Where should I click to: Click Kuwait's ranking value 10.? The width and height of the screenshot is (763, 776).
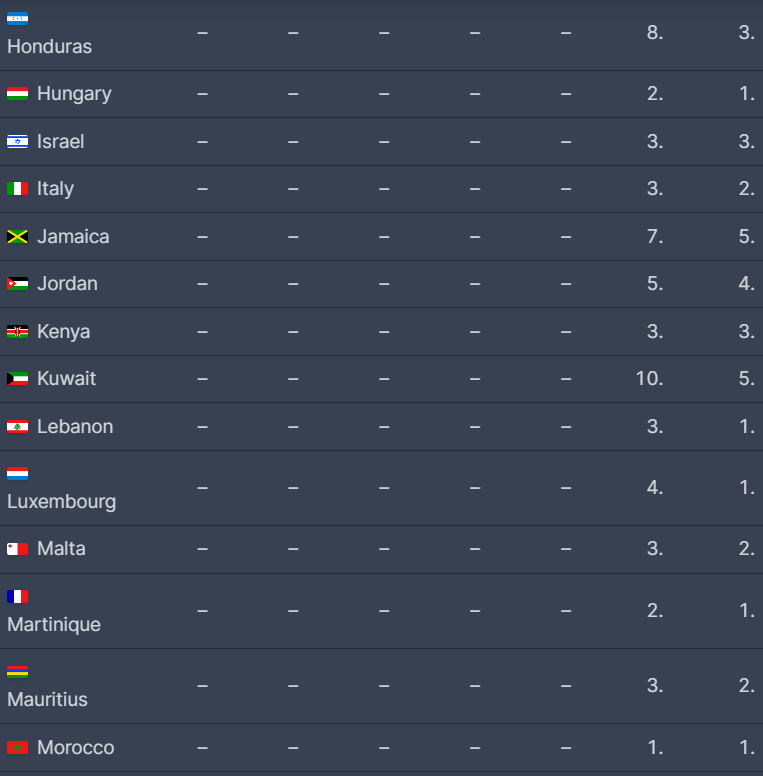coord(649,379)
